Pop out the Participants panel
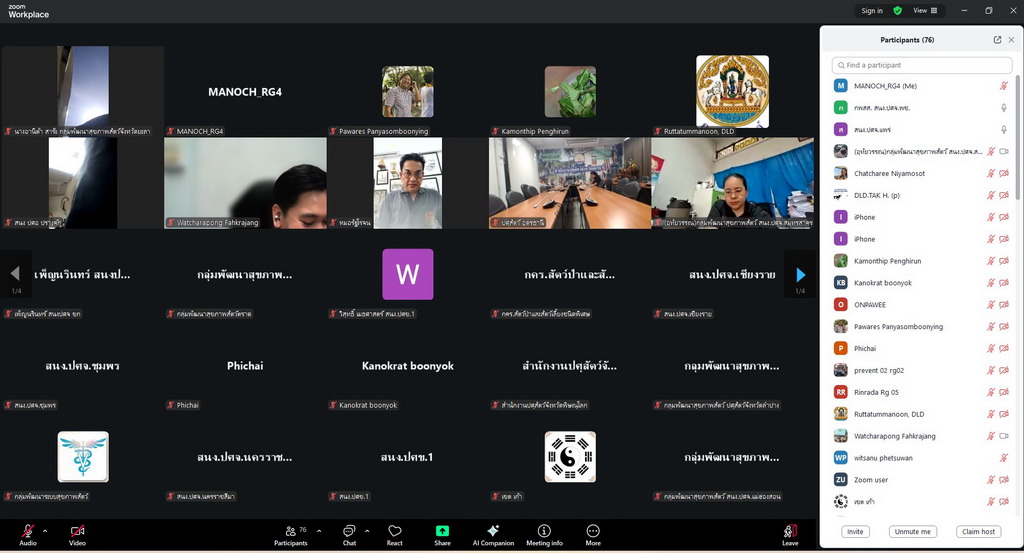This screenshot has height=553, width=1024. point(997,40)
